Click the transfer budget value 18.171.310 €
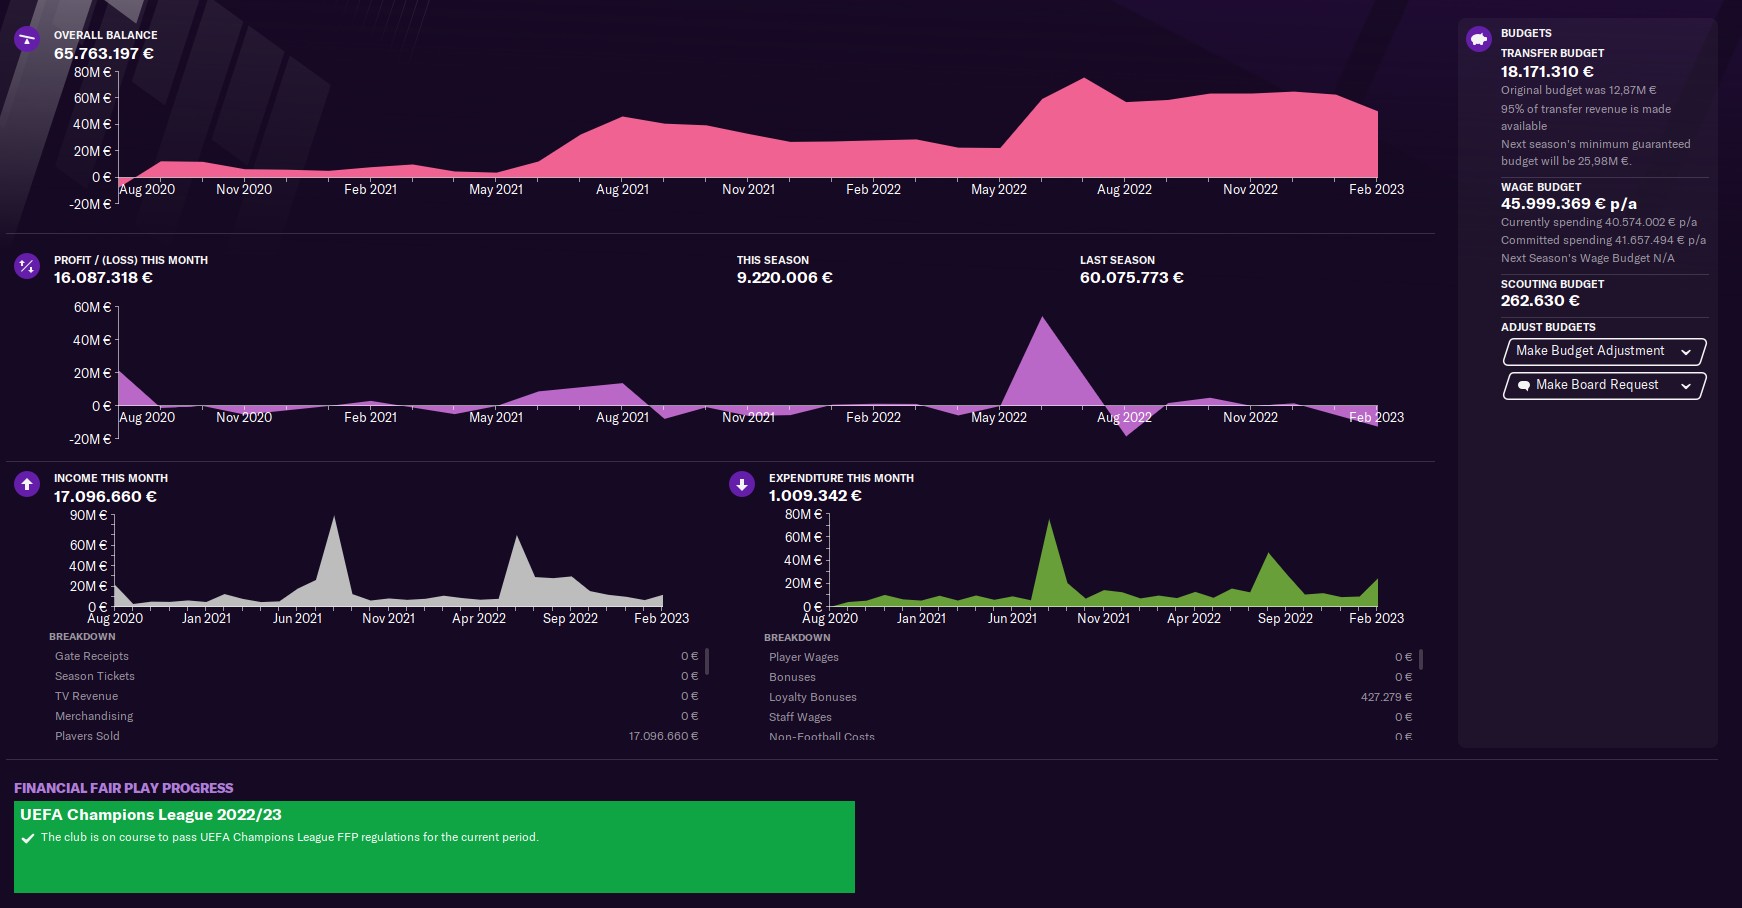Image resolution: width=1742 pixels, height=908 pixels. pos(1547,72)
